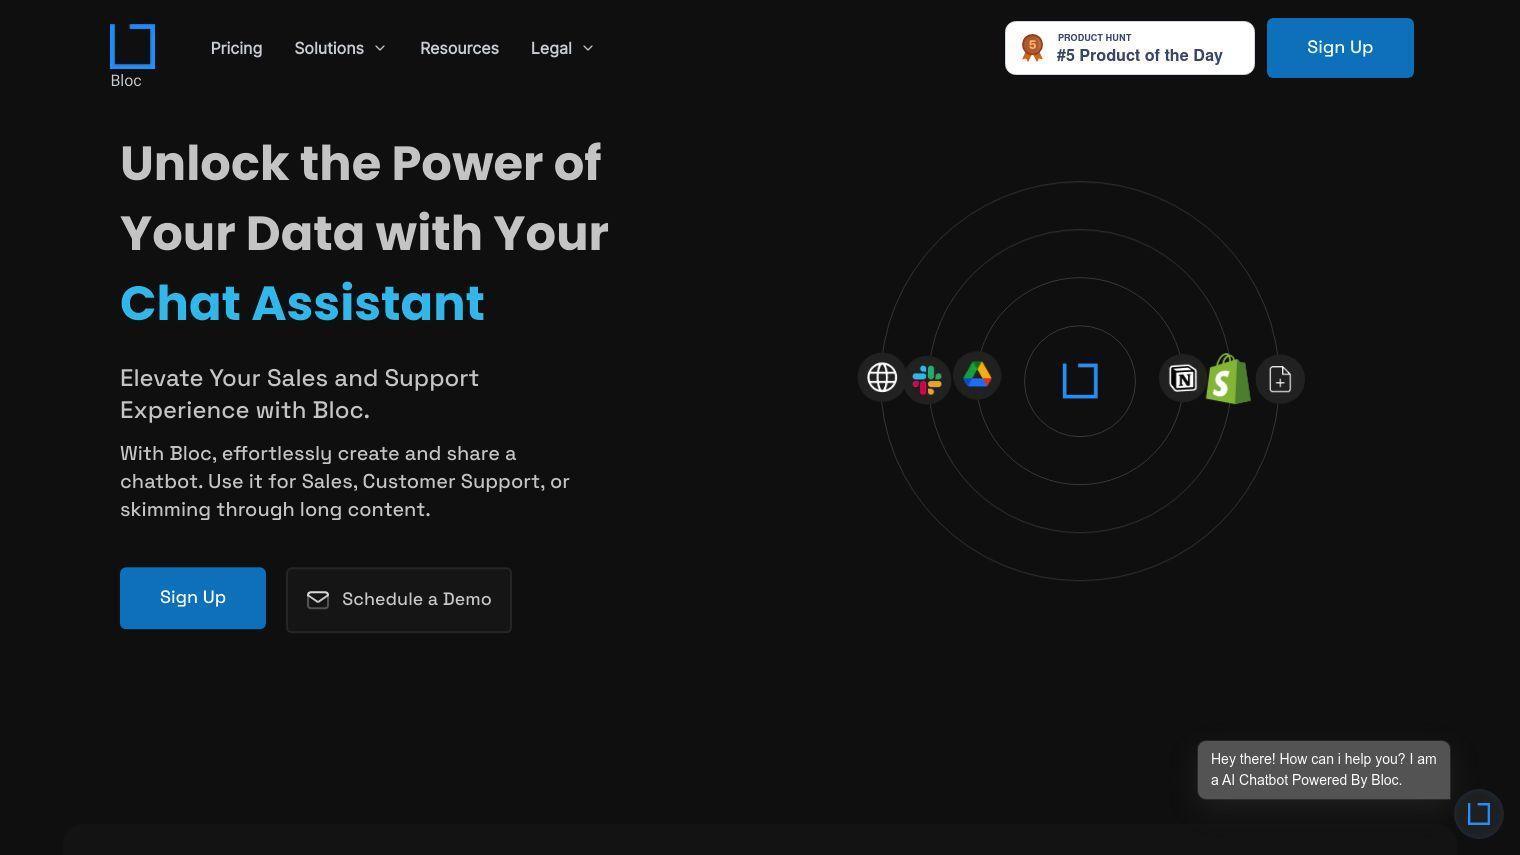This screenshot has width=1520, height=855.
Task: Click the 'Unlock the Power of' heading
Action: (360, 163)
